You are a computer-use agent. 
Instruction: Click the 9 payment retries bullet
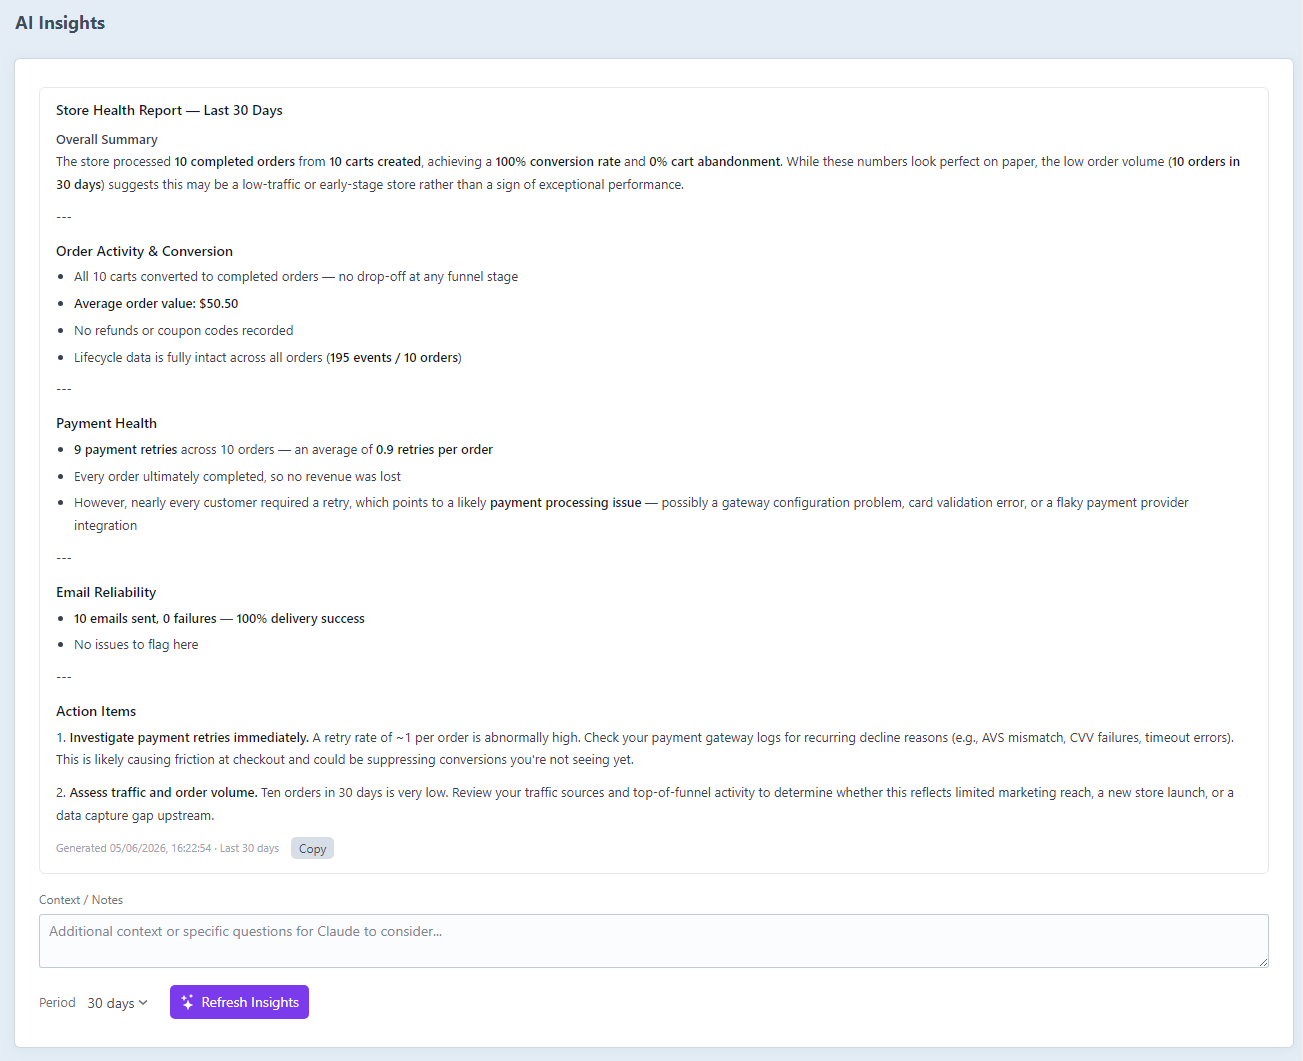tap(283, 449)
